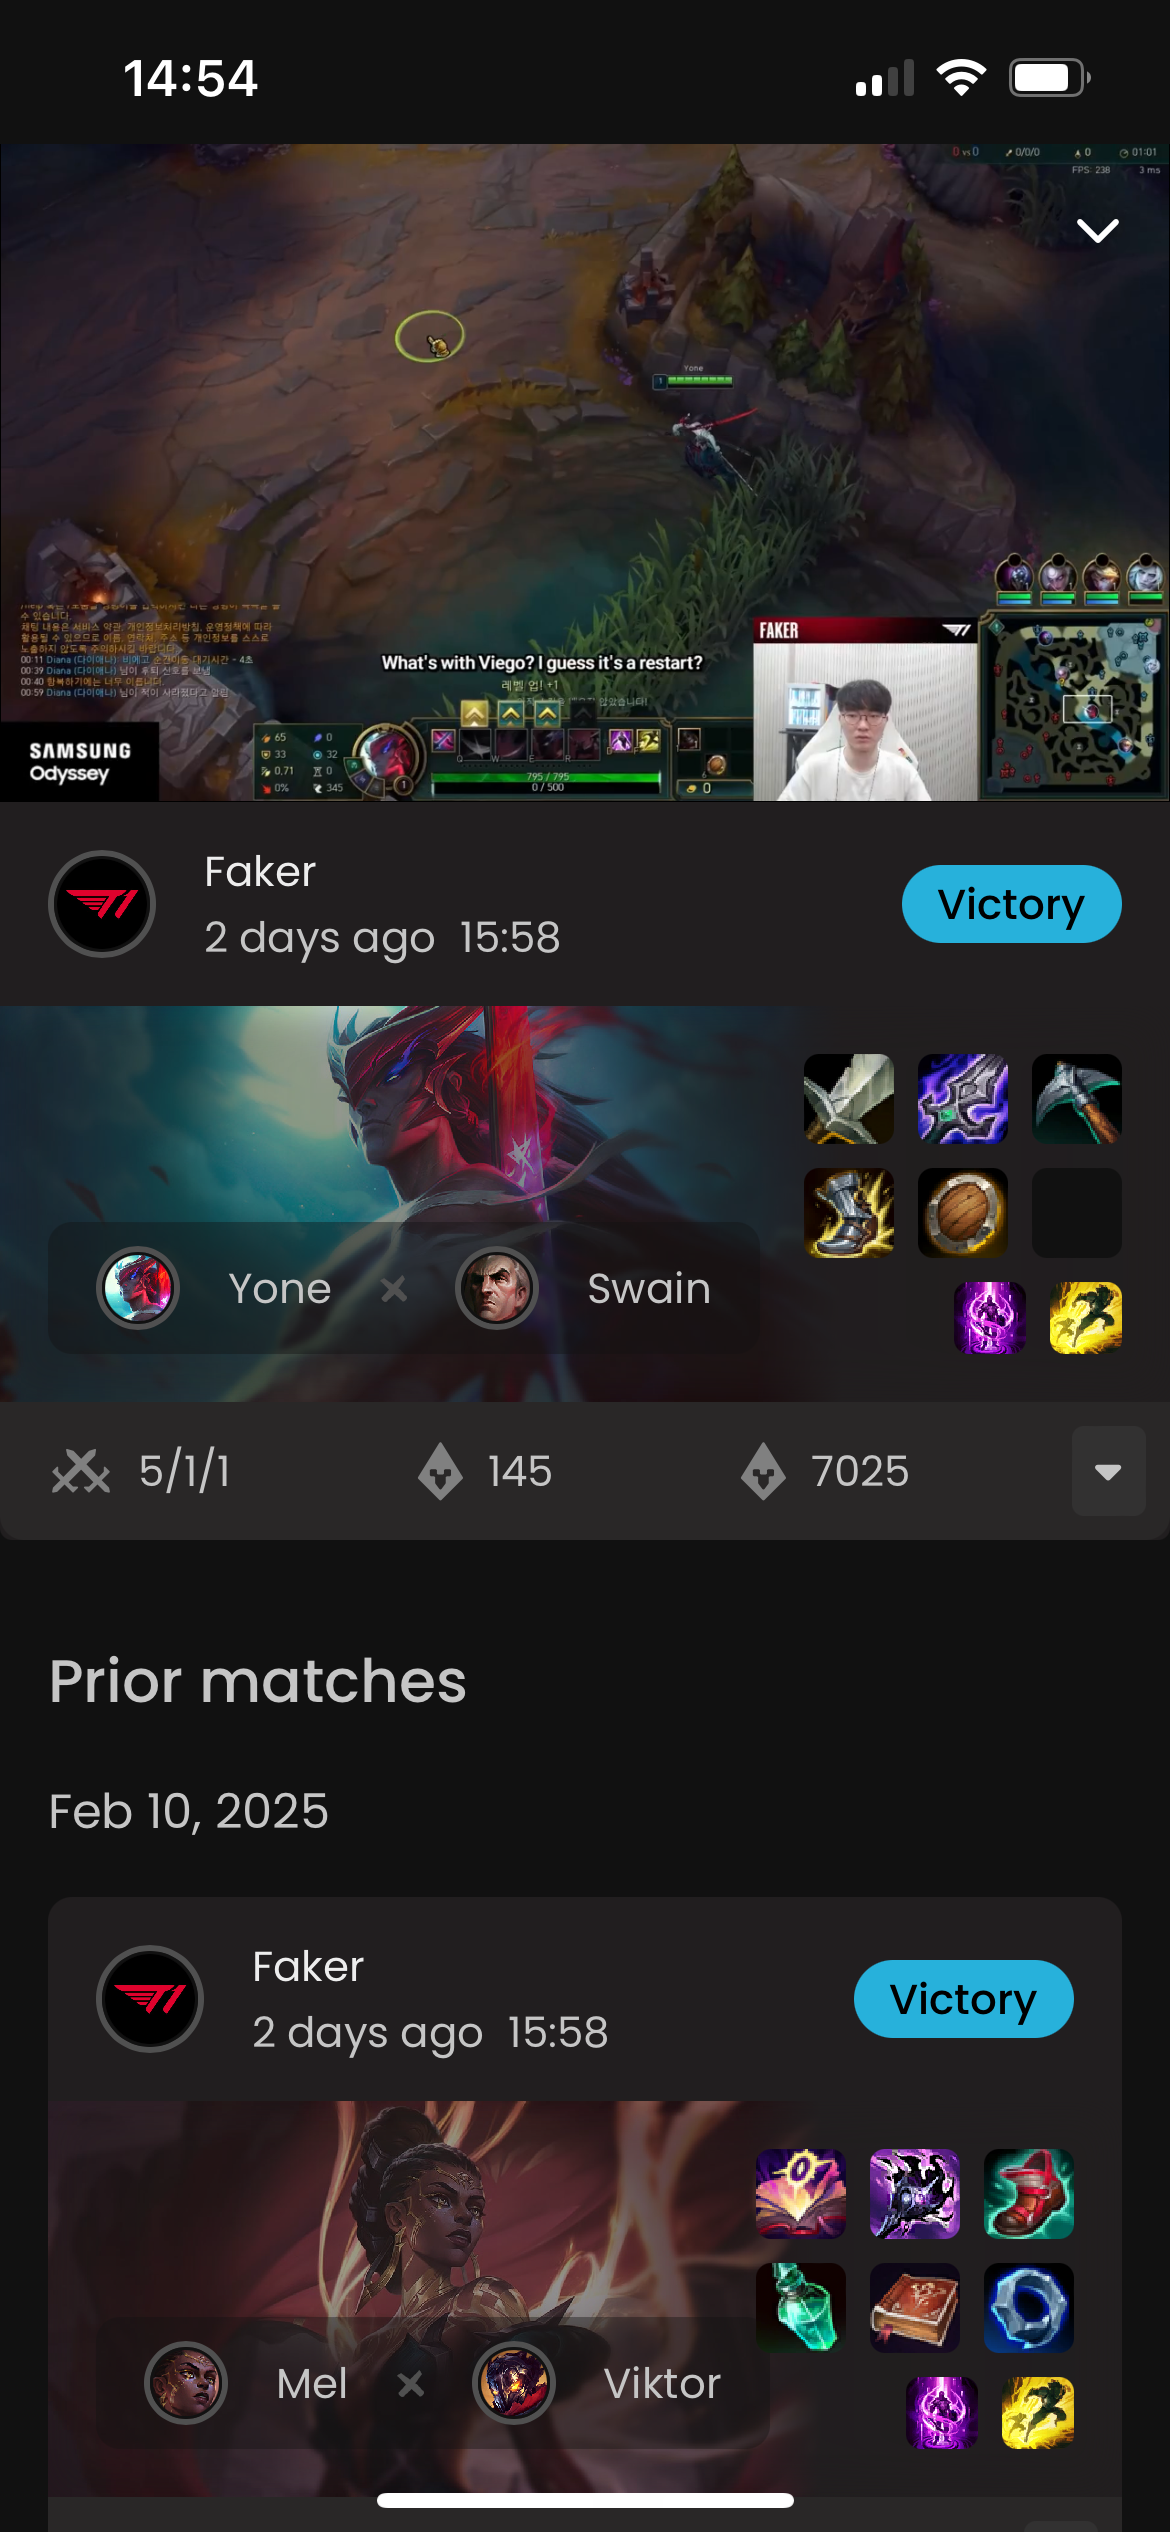Open the Swain champion portrait

click(497, 1288)
